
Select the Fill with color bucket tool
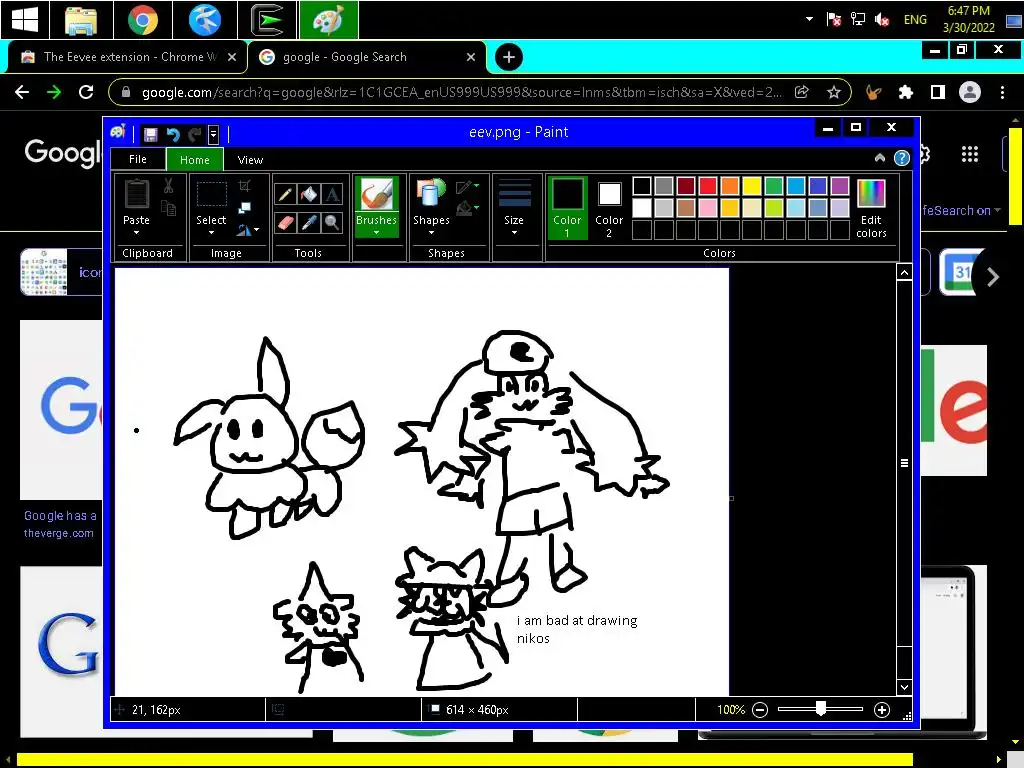(308, 194)
